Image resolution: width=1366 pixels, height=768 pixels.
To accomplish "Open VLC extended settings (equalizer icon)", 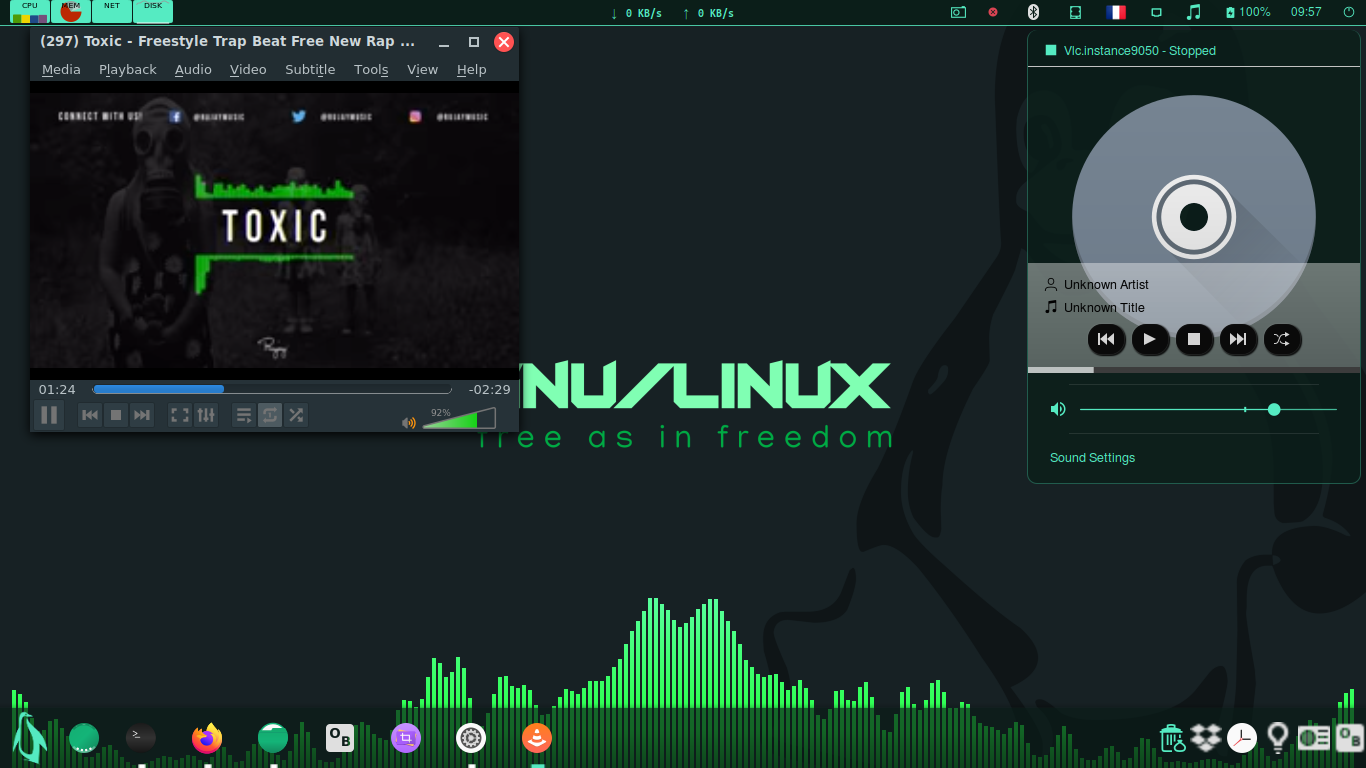I will [205, 415].
